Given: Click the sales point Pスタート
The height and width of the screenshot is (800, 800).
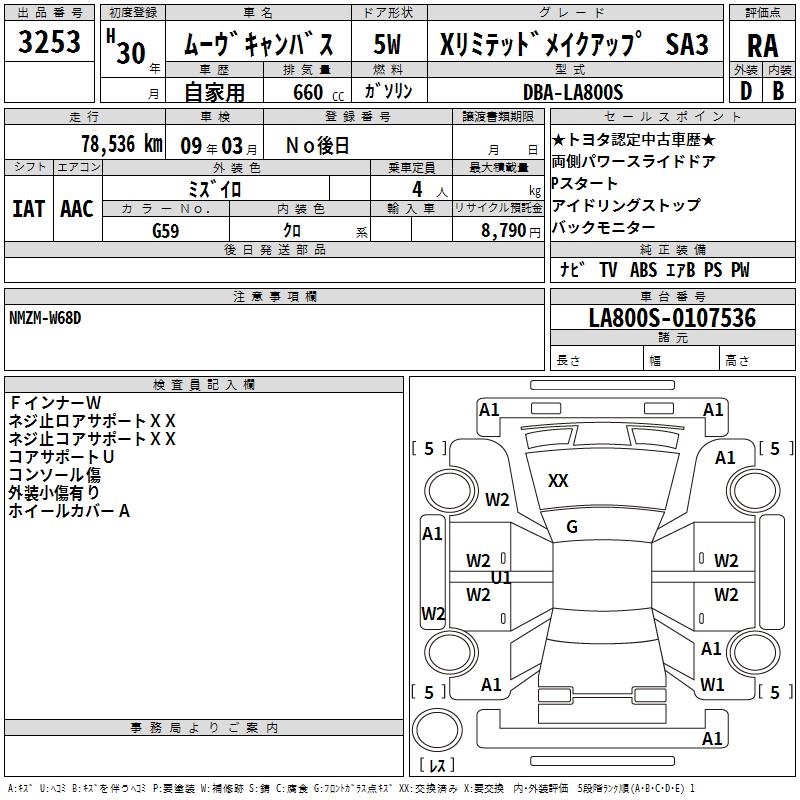Looking at the screenshot, I should tap(585, 183).
